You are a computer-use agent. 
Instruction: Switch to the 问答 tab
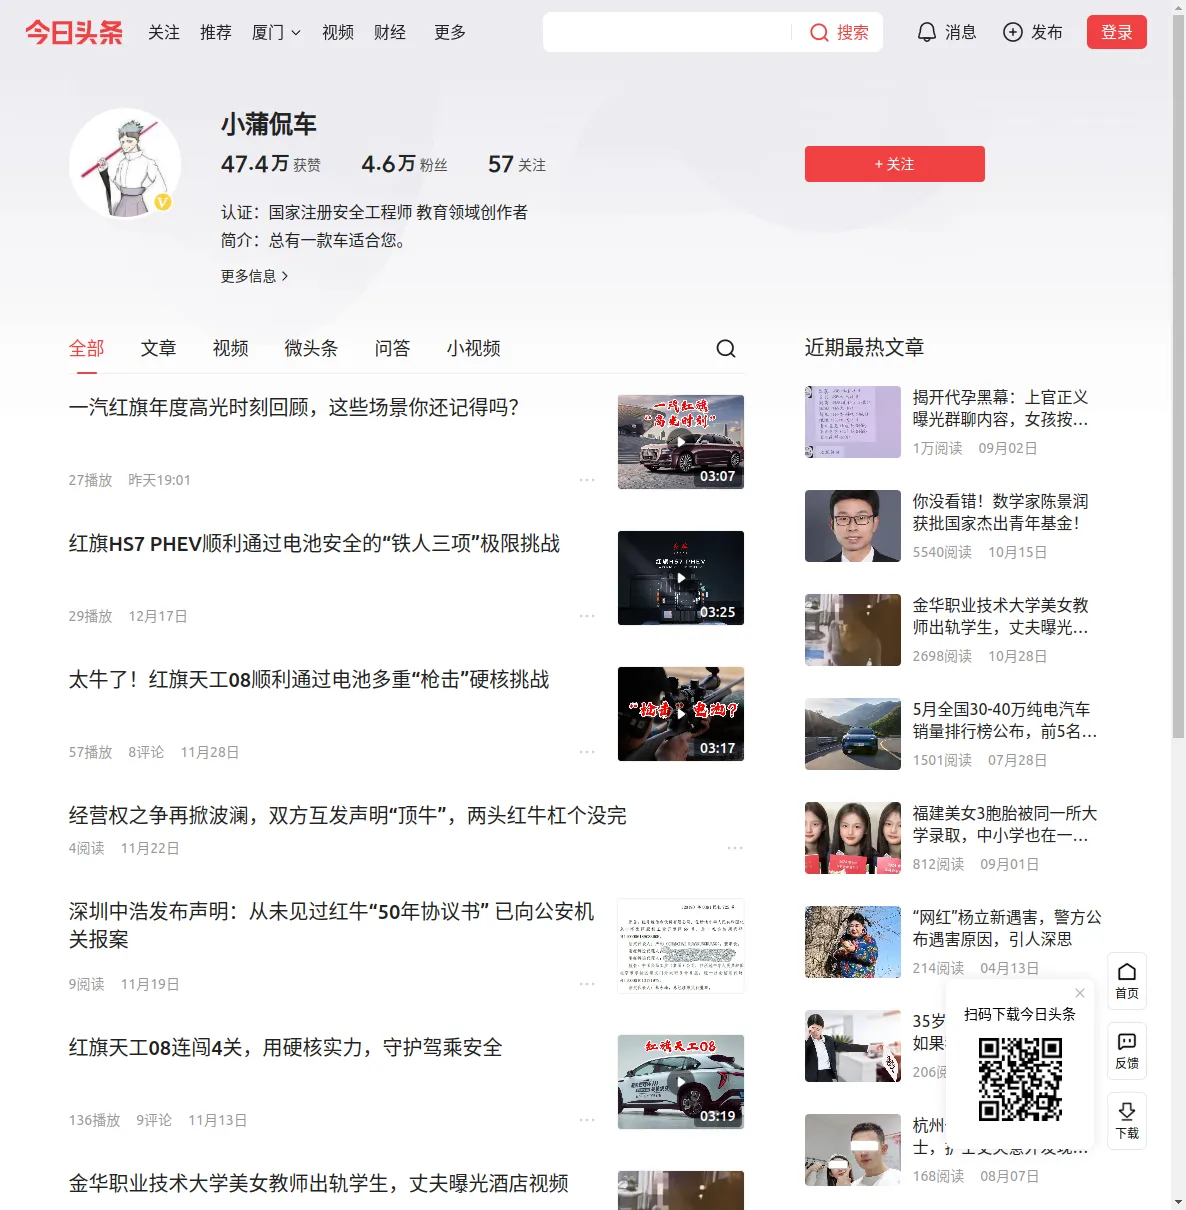393,348
